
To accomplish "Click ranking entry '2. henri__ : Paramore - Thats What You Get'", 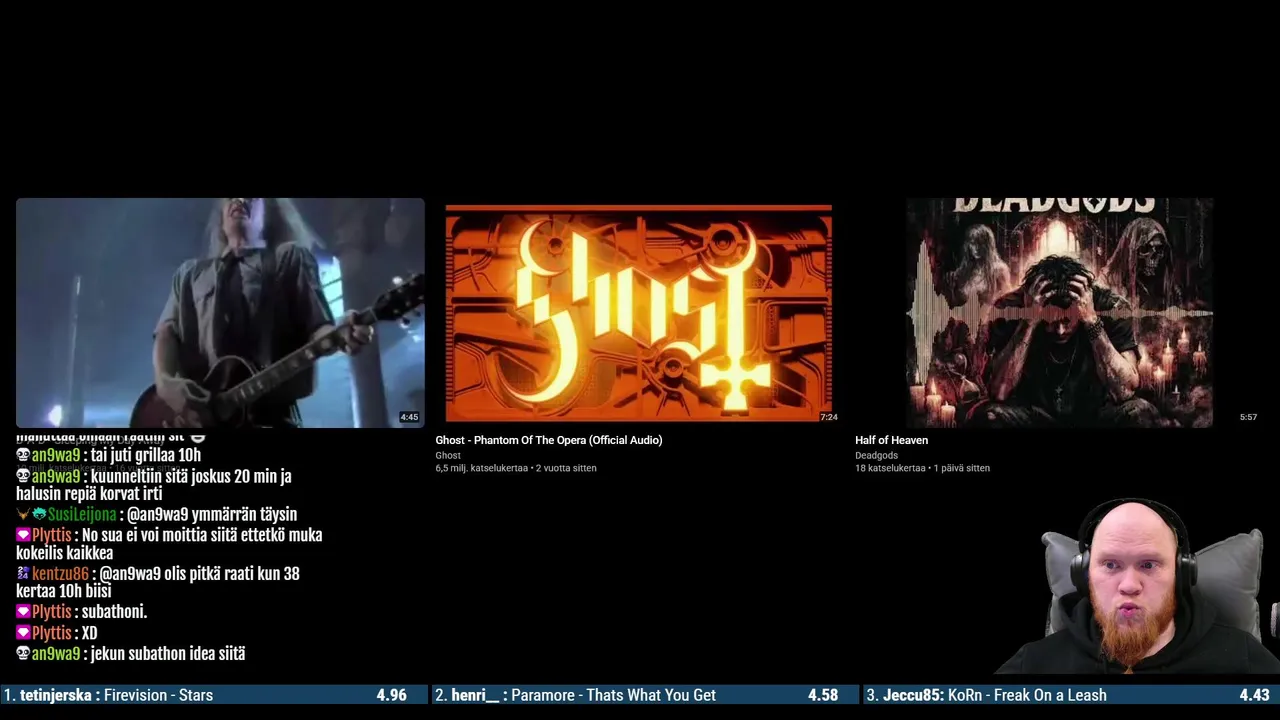I will (575, 695).
